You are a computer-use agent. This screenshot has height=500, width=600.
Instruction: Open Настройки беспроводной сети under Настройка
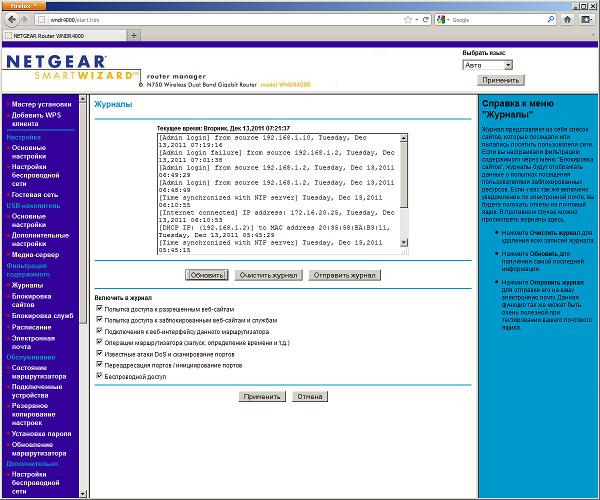[35, 175]
